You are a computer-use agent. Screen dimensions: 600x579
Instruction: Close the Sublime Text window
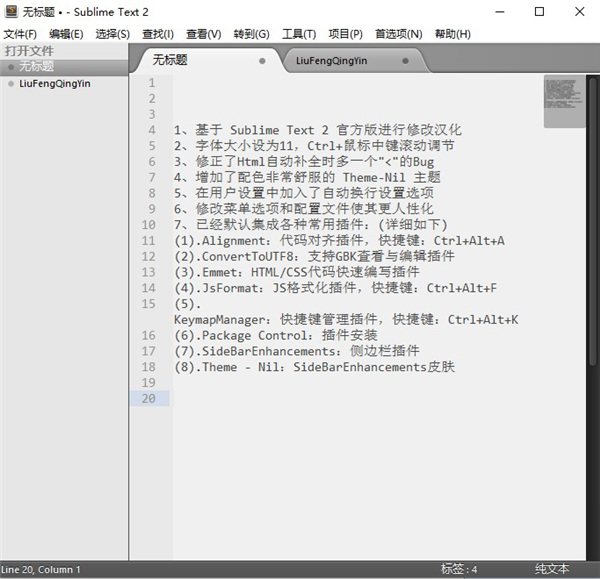click(580, 12)
